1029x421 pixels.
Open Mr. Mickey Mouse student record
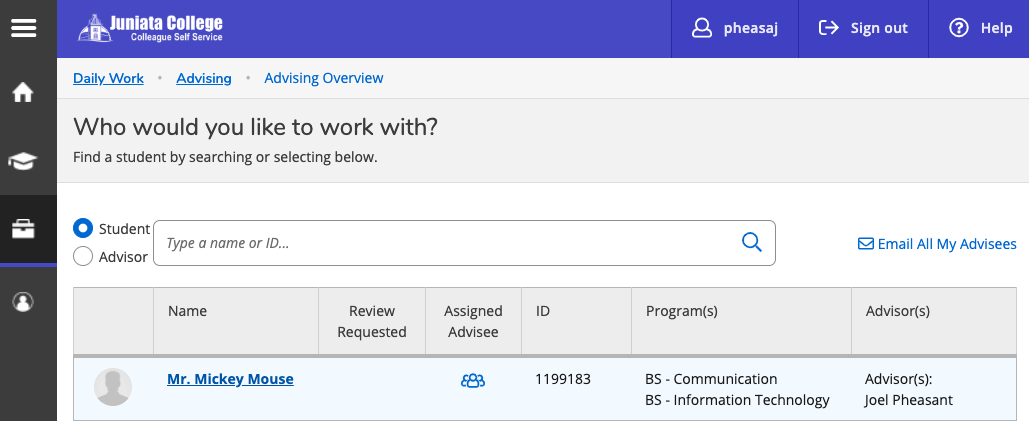click(x=230, y=379)
